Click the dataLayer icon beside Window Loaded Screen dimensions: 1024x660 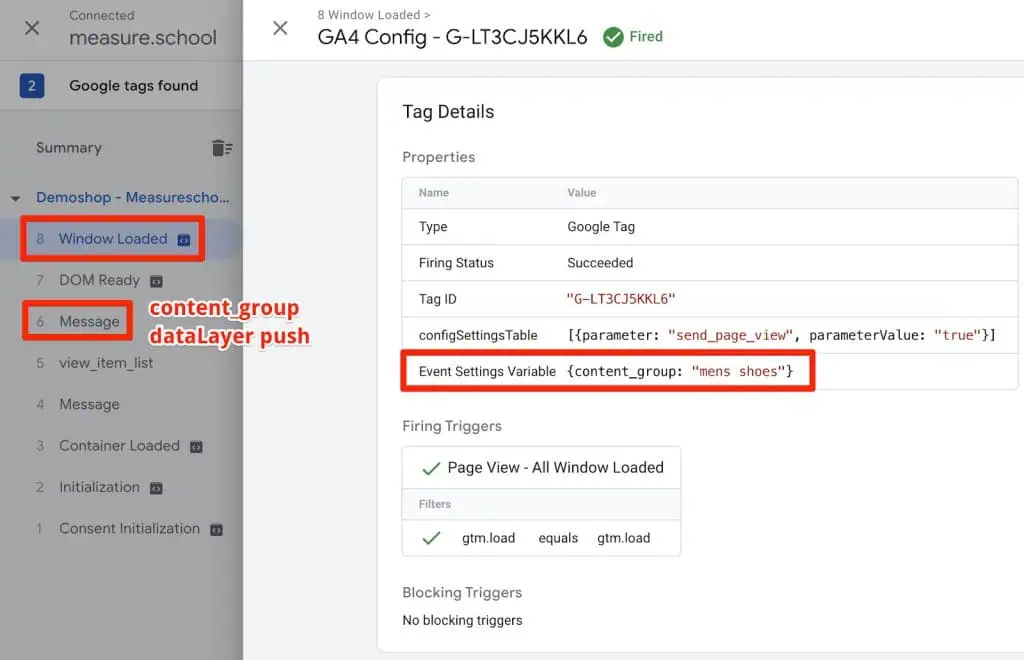click(x=184, y=240)
